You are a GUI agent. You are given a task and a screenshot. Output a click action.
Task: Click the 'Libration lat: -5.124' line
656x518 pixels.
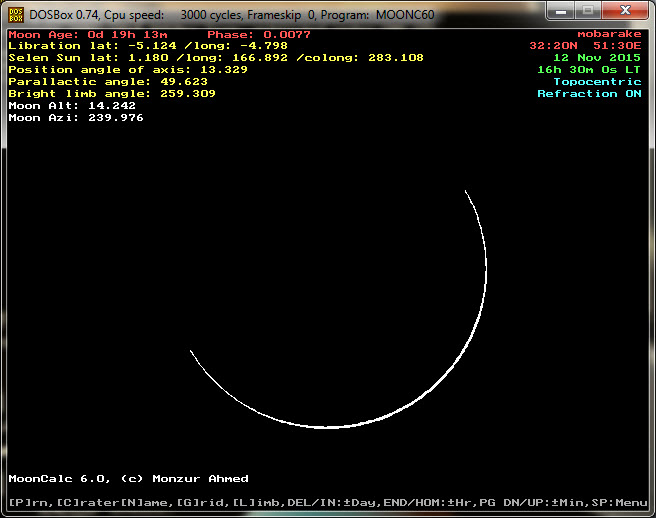92,46
